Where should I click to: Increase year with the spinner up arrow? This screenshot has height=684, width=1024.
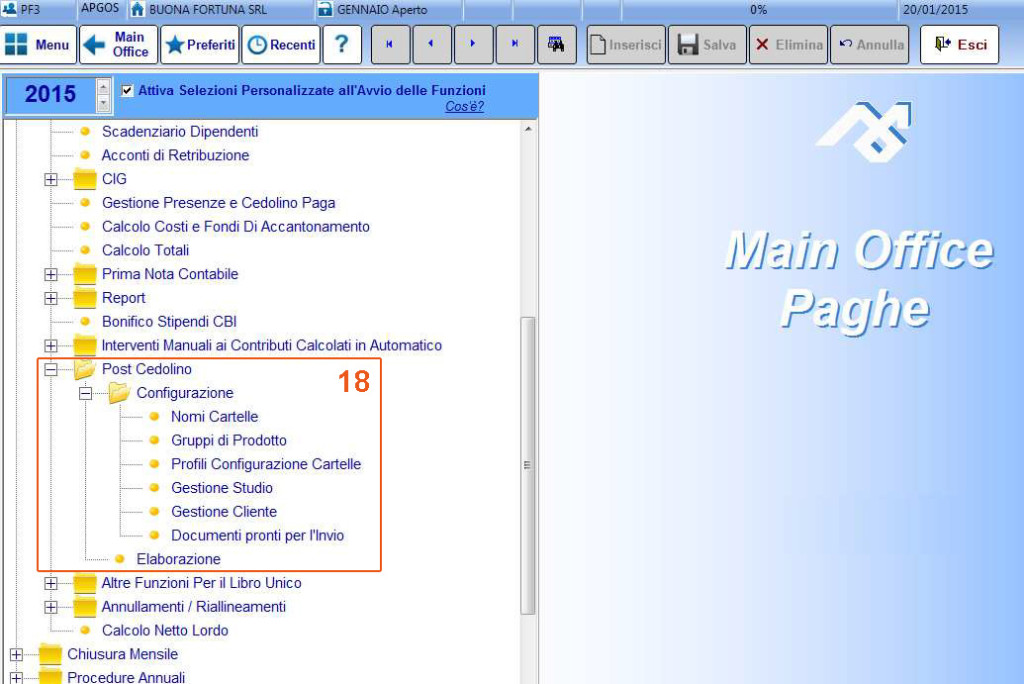103,87
